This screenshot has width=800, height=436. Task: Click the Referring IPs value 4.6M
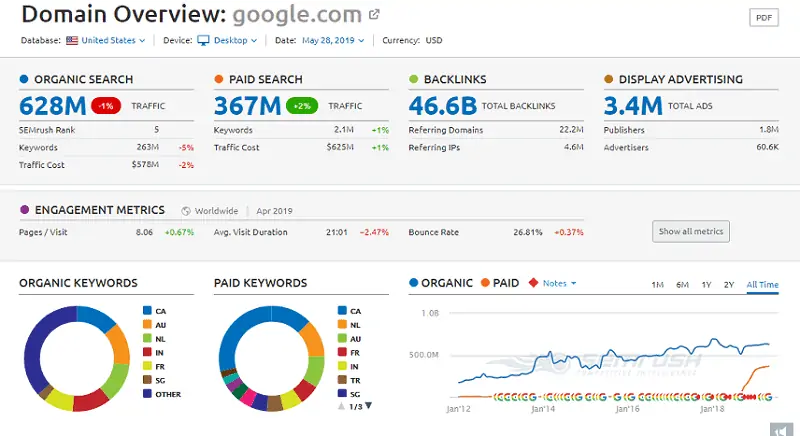tap(573, 147)
